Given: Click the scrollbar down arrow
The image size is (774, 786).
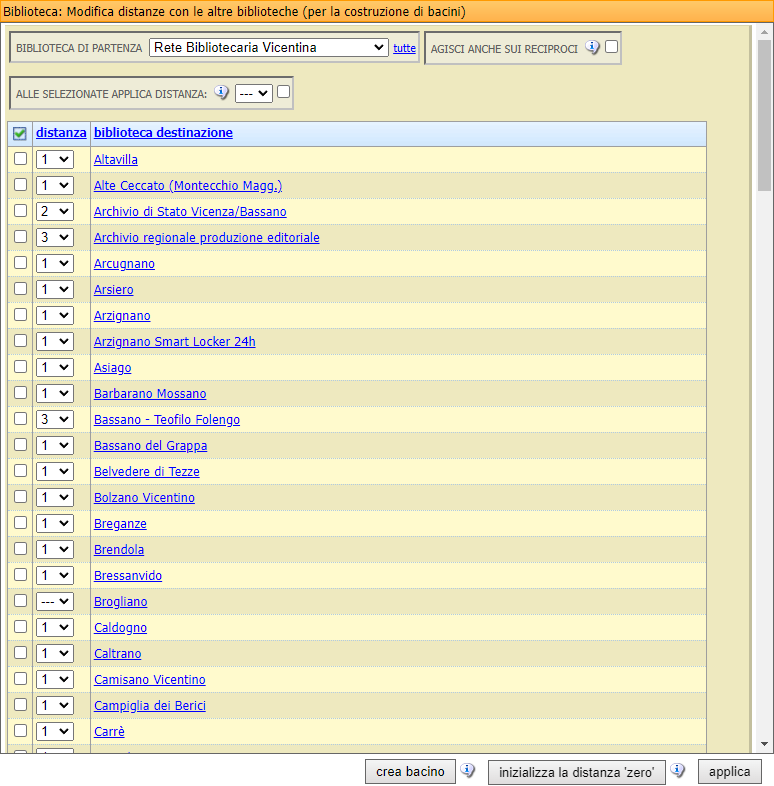Looking at the screenshot, I should [x=765, y=744].
